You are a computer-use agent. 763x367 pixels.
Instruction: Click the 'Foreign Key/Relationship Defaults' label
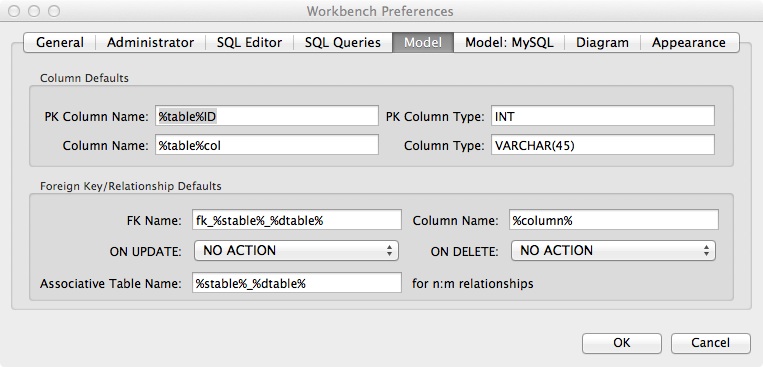130,186
